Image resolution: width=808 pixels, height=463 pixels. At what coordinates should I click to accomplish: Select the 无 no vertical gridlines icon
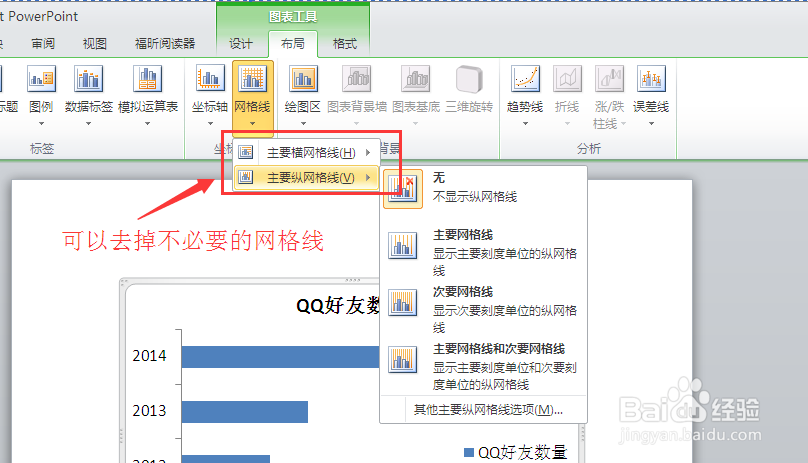pos(403,189)
